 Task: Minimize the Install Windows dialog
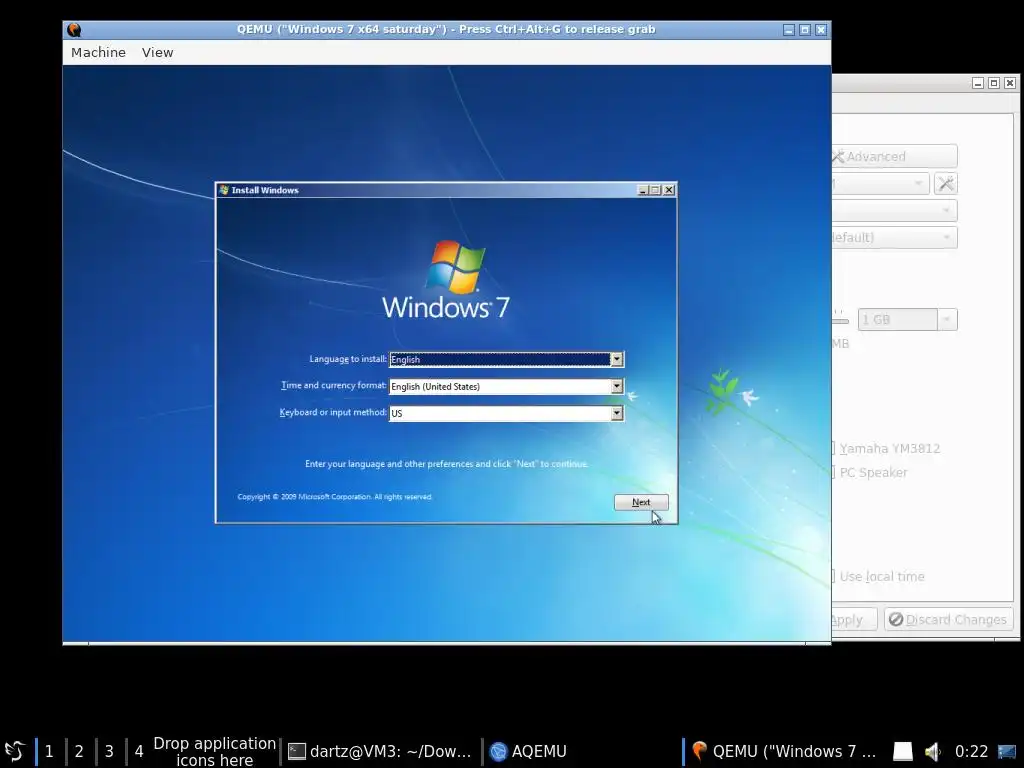[643, 190]
